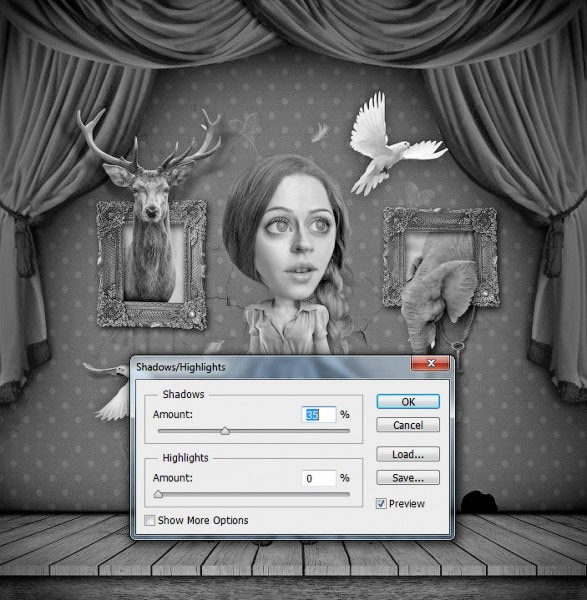Viewport: 587px width, 600px height.
Task: Click the Shadows Amount input field
Action: 318,414
